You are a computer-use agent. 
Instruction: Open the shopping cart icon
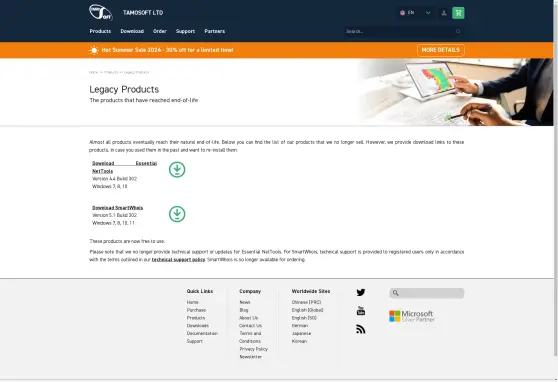click(x=458, y=13)
